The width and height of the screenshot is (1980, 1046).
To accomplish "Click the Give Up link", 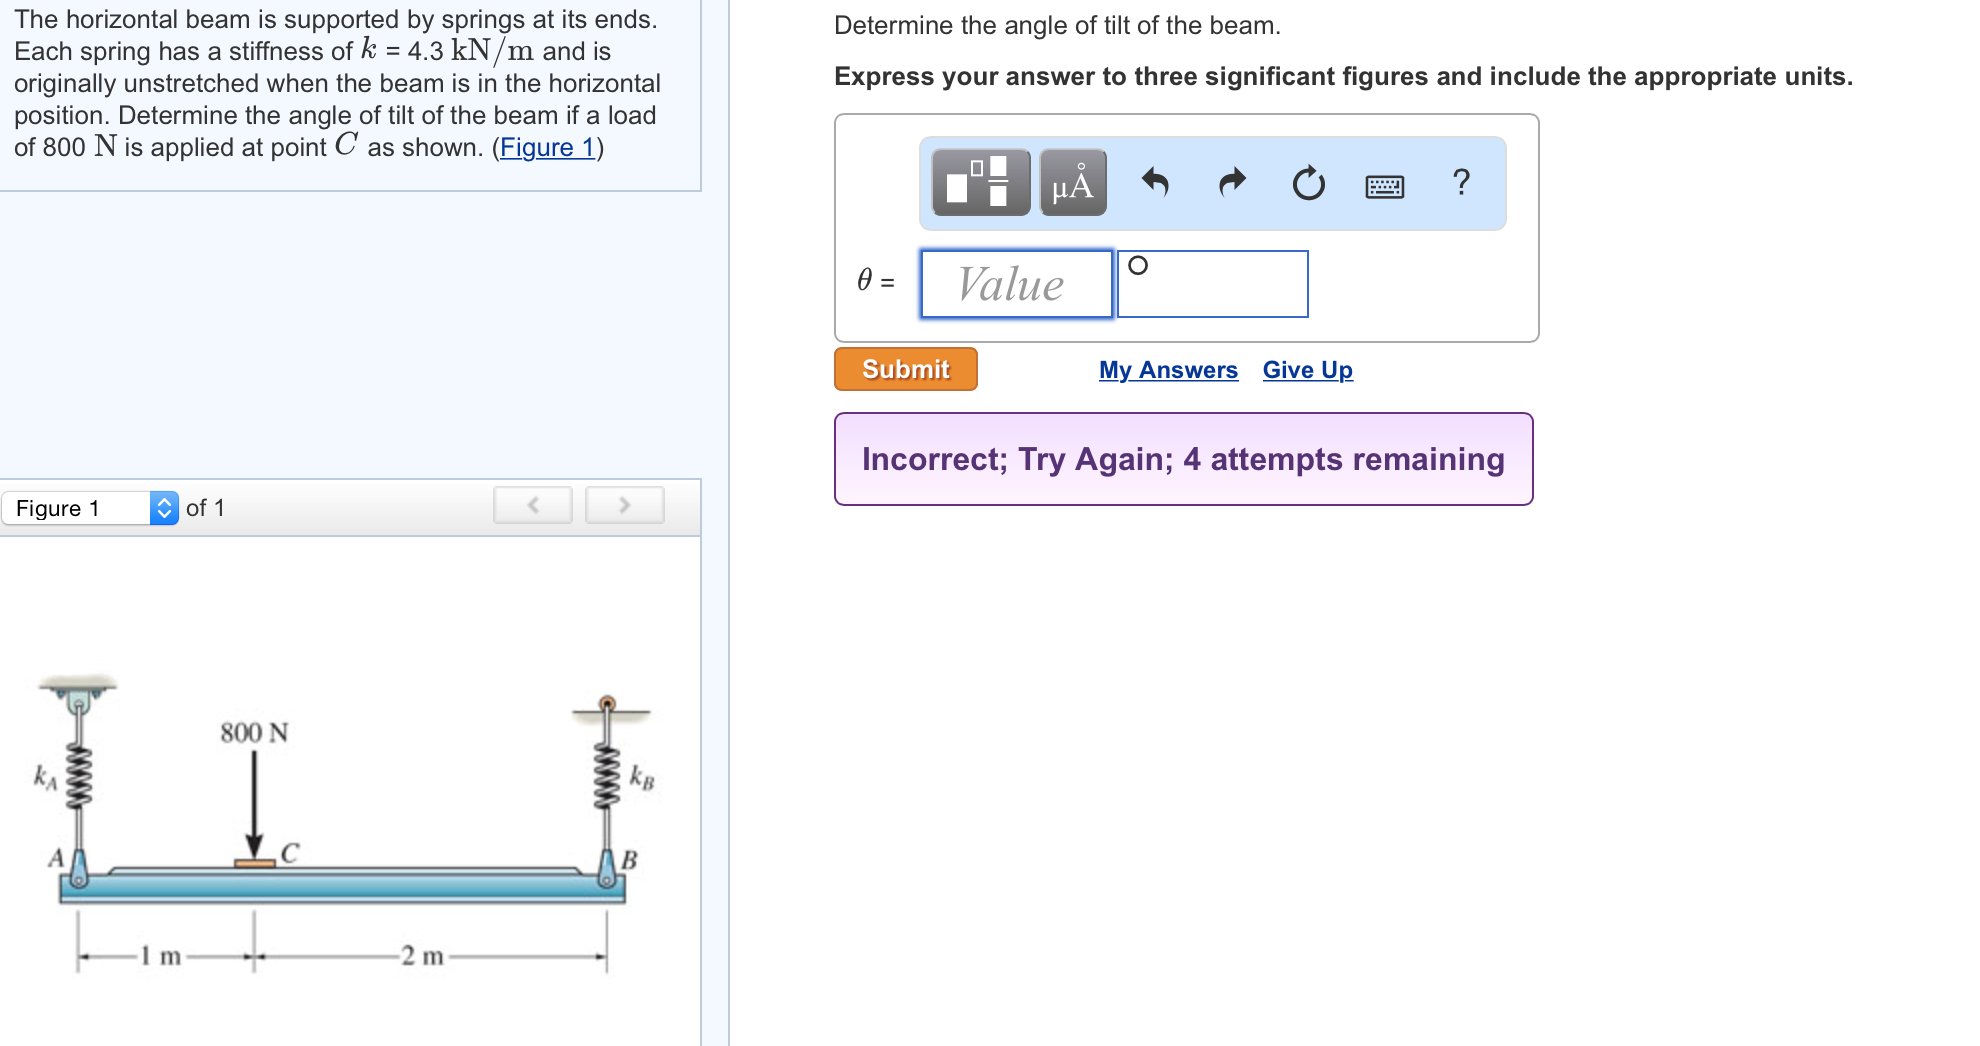I will (x=1307, y=370).
